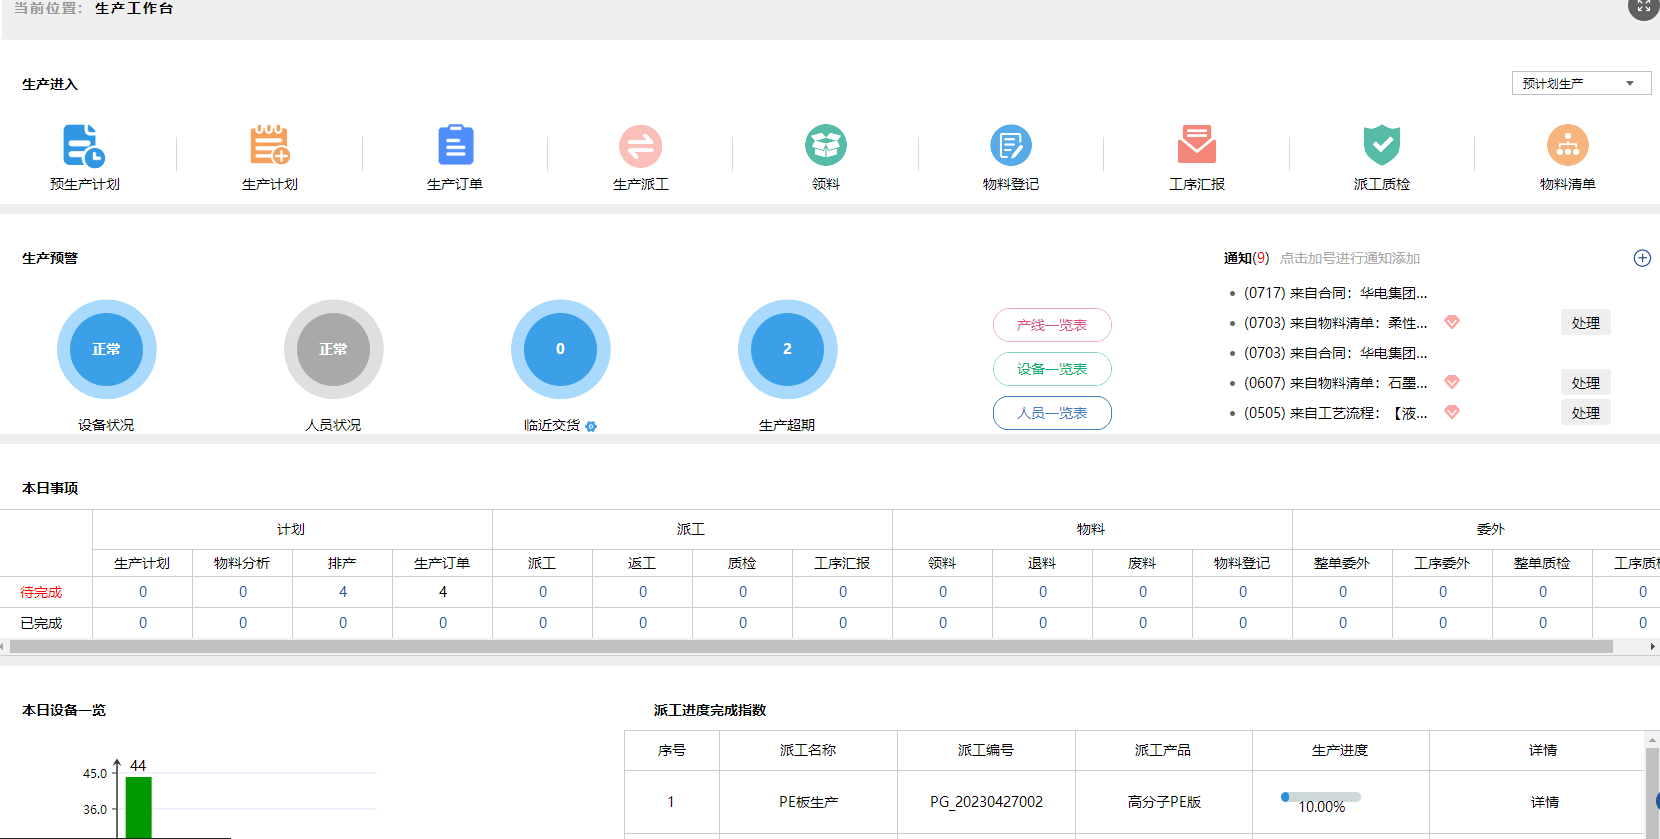Click the 临近交货 circle showing 0

tap(560, 349)
